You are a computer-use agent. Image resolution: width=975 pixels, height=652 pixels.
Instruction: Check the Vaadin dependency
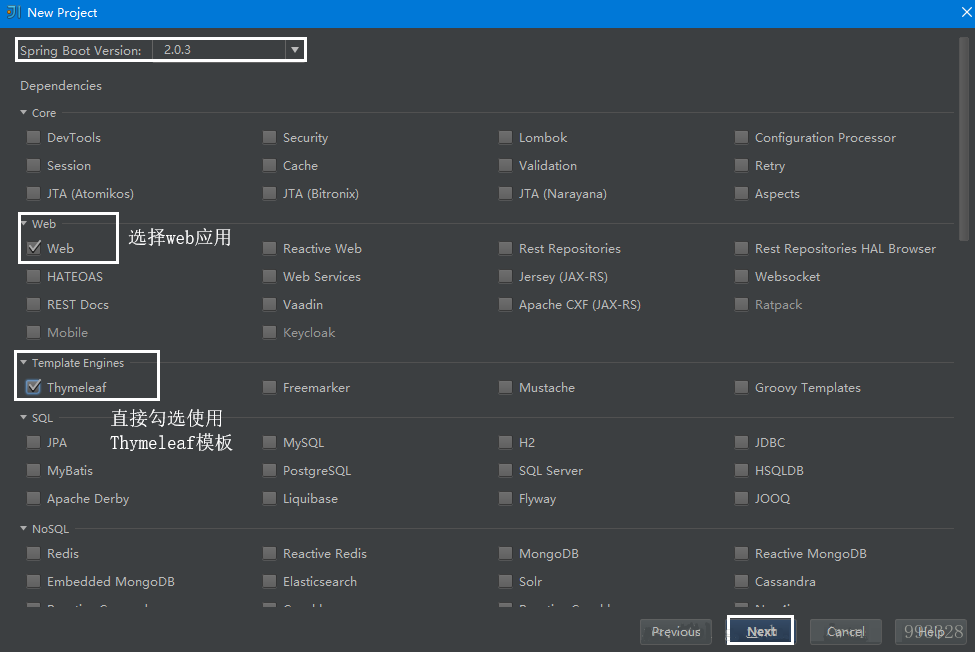pos(269,304)
